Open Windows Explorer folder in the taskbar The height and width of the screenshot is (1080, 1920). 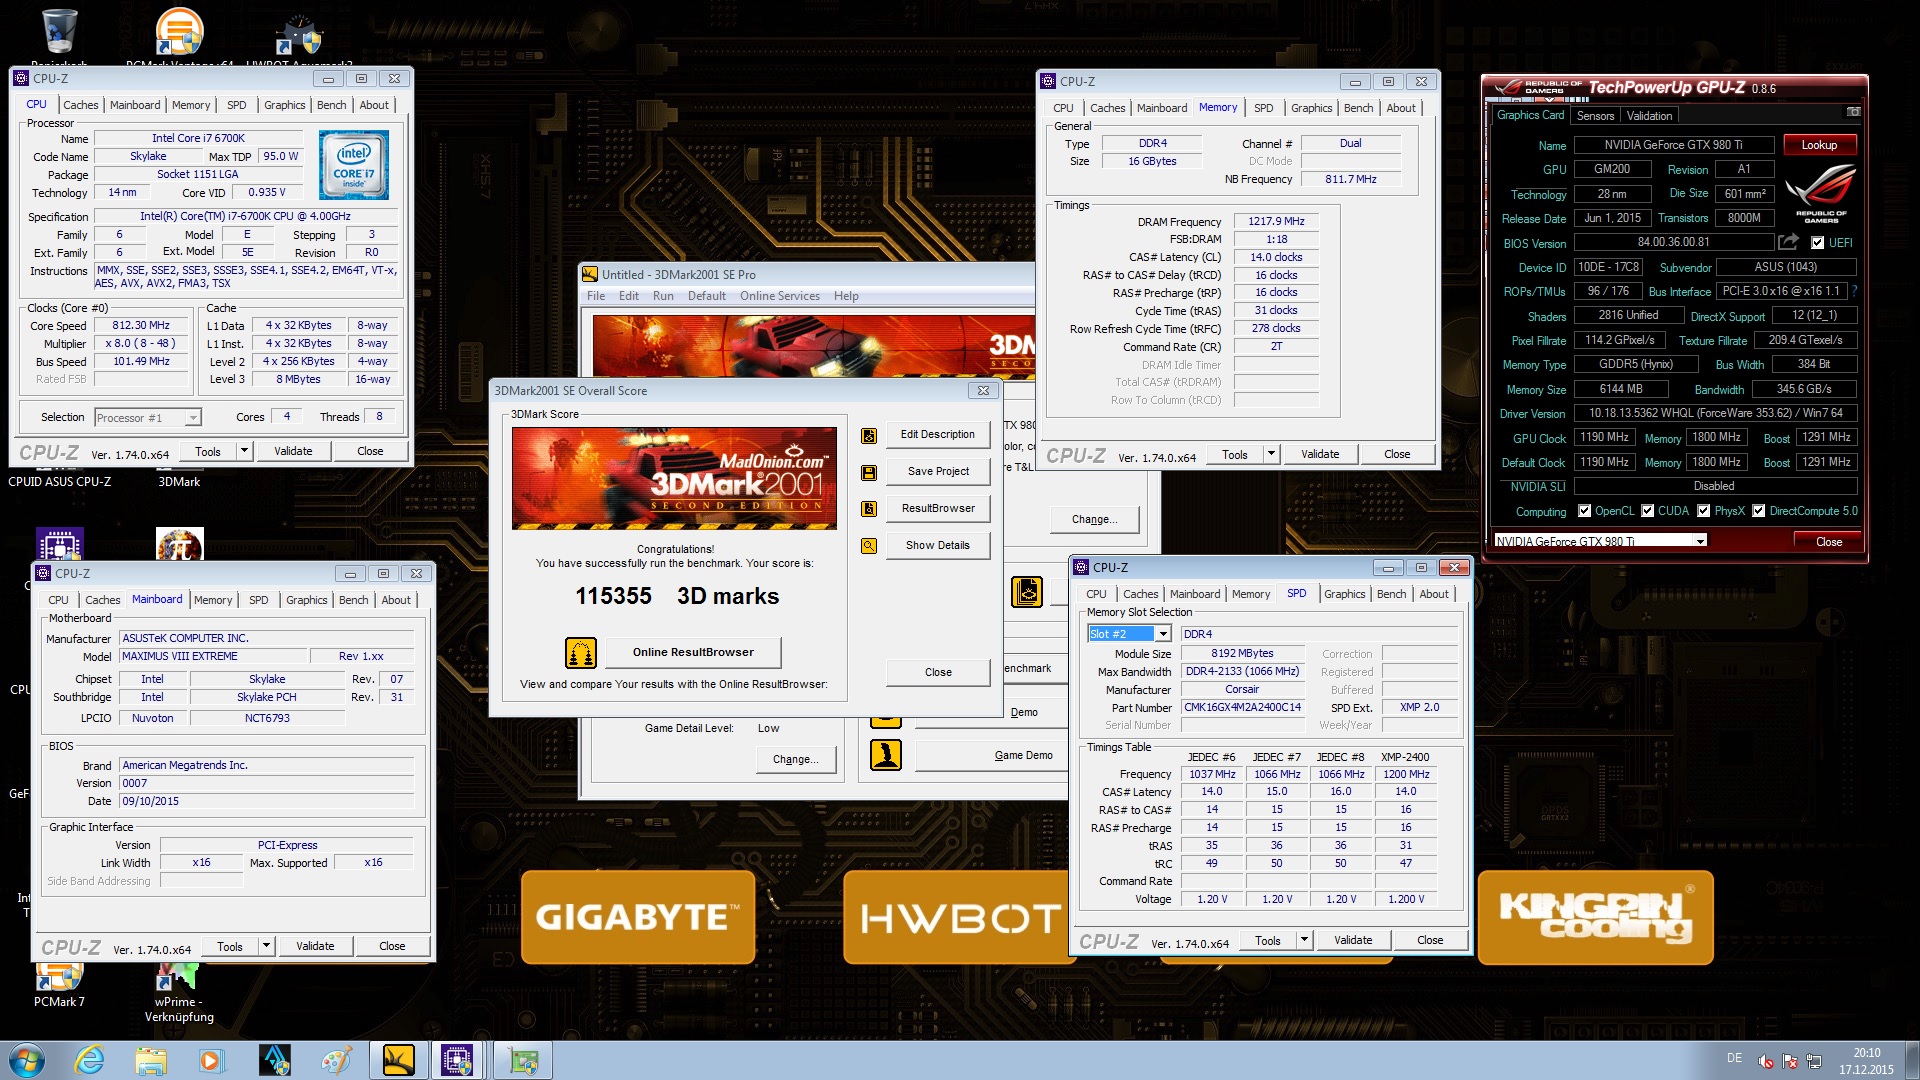tap(151, 1060)
